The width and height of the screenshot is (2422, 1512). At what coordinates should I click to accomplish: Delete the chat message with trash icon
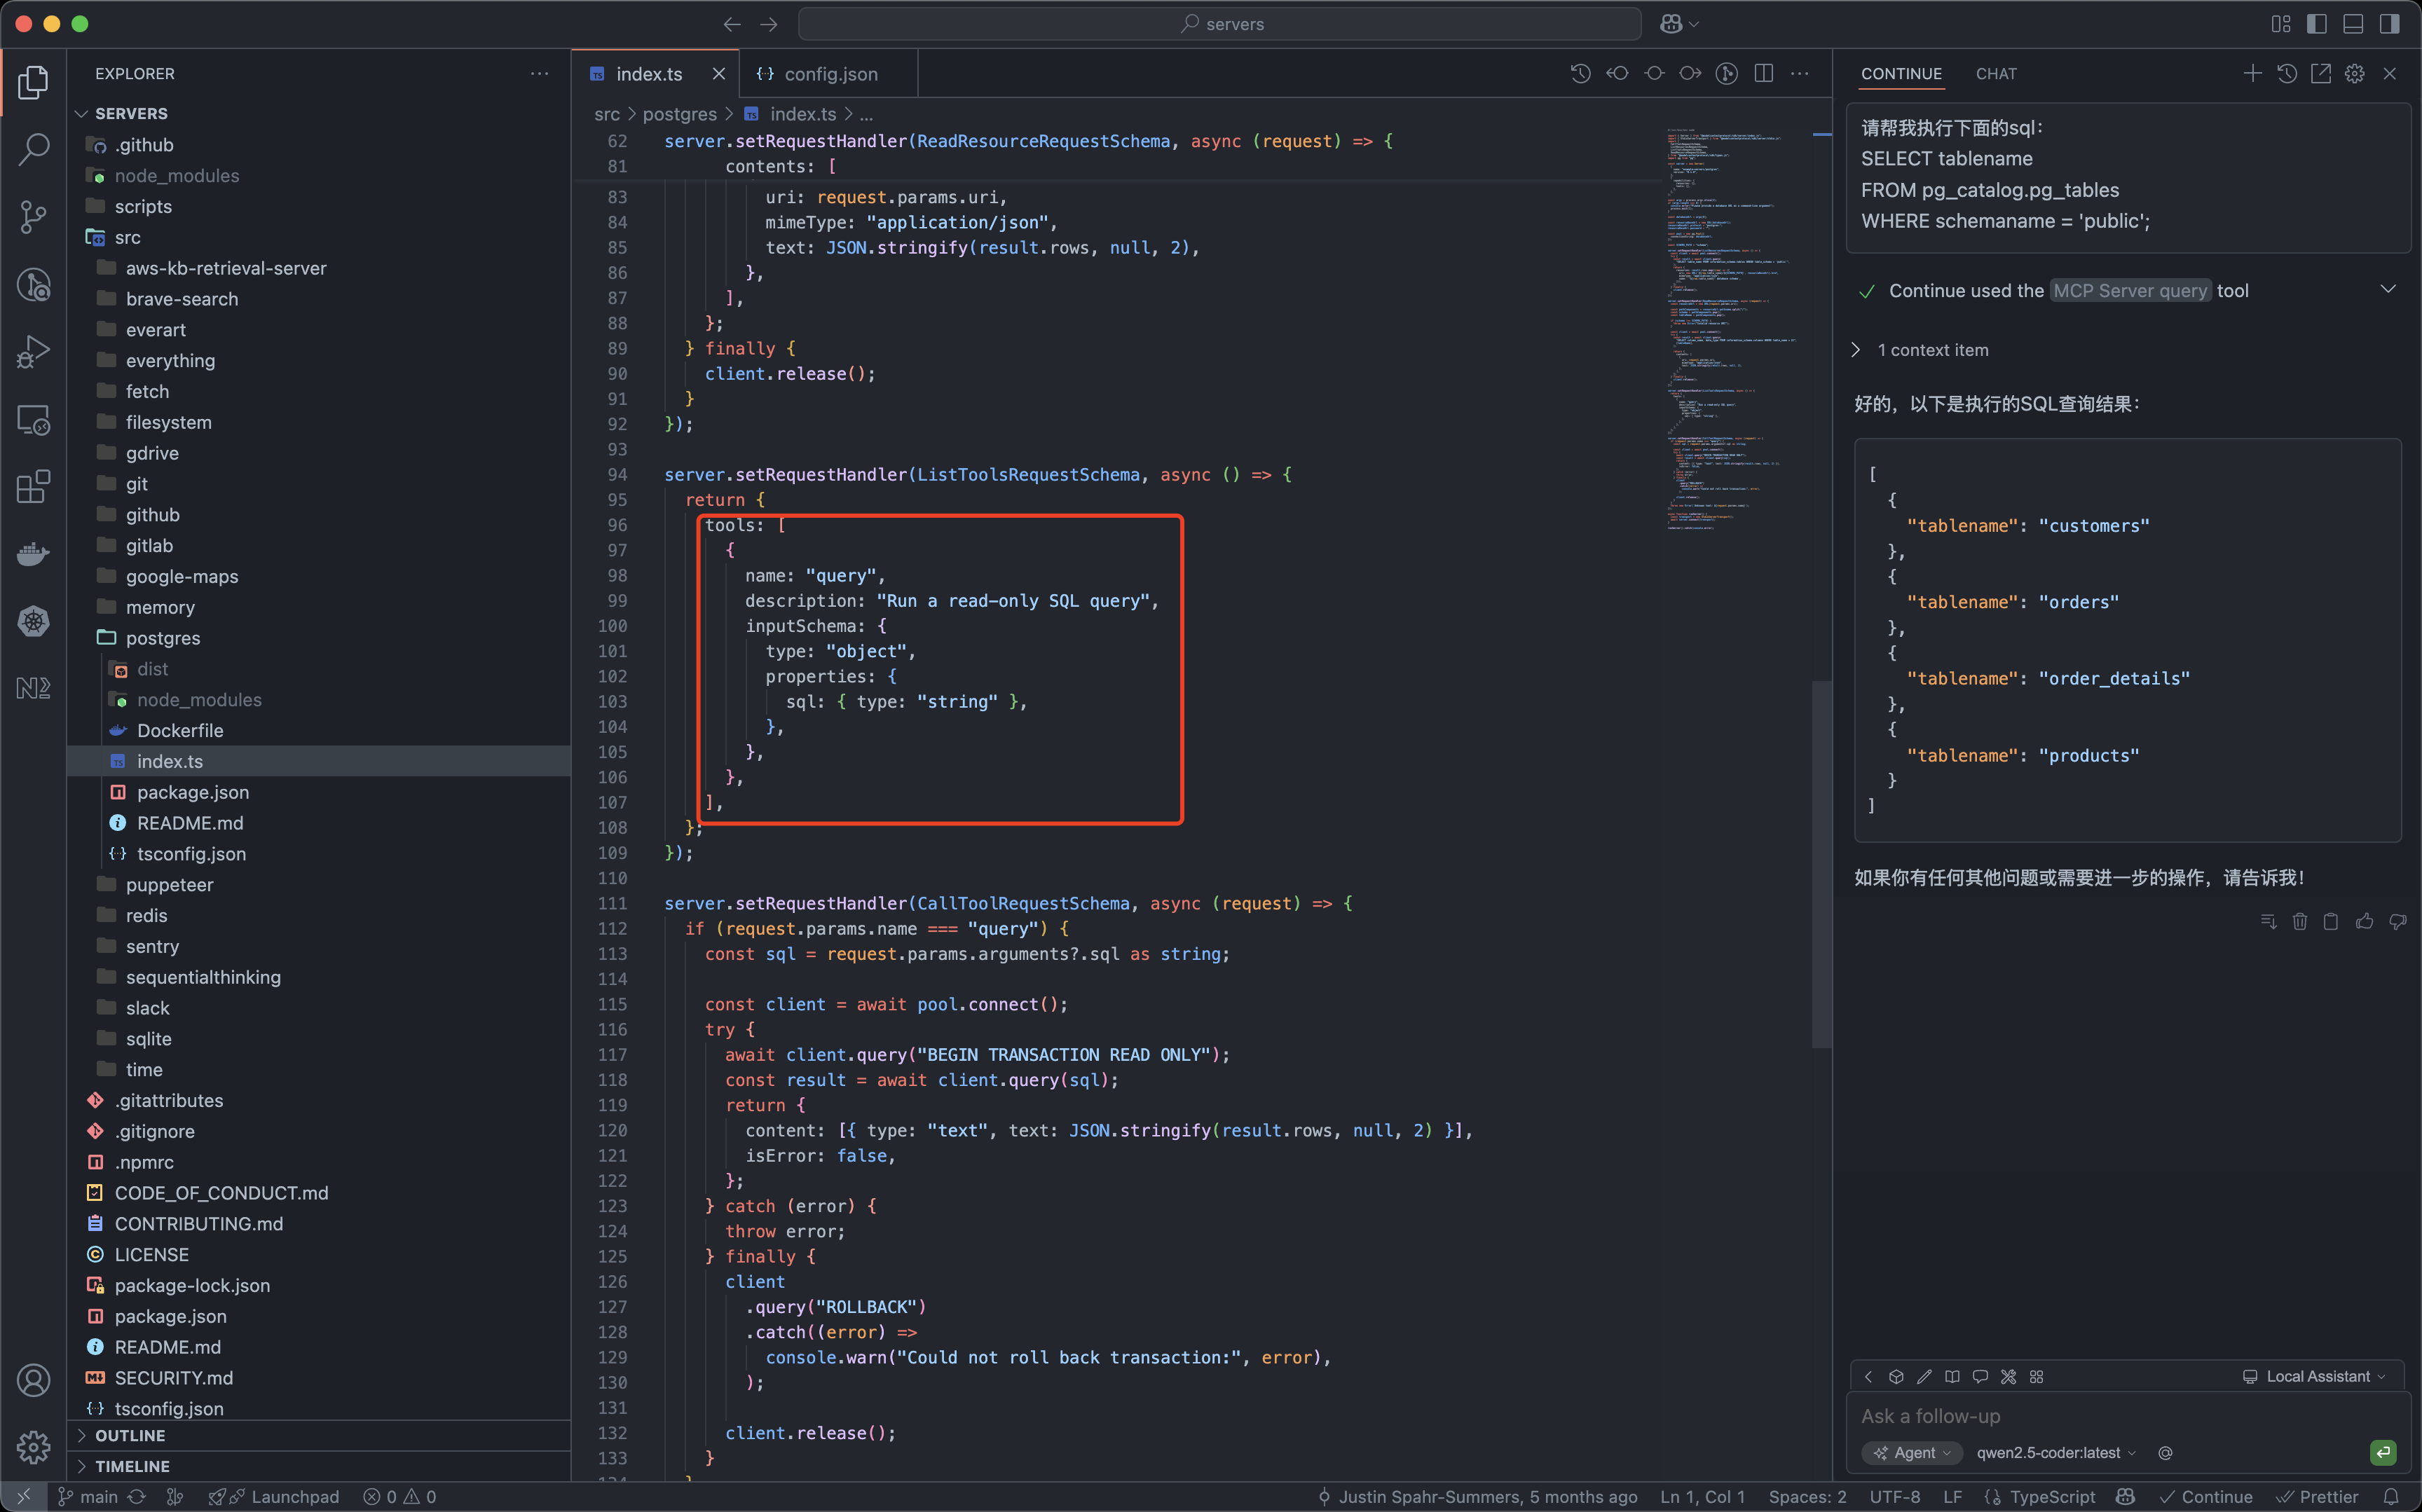point(2299,921)
